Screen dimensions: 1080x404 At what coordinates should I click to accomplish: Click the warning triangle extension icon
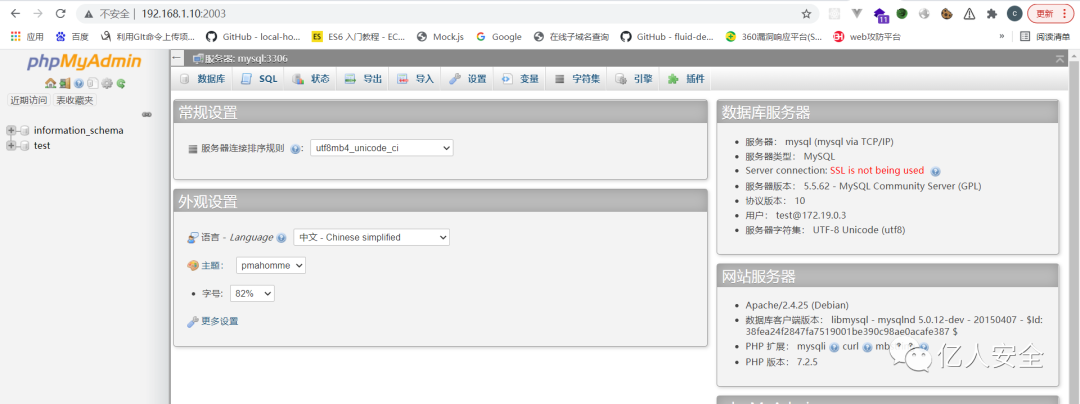click(x=969, y=13)
